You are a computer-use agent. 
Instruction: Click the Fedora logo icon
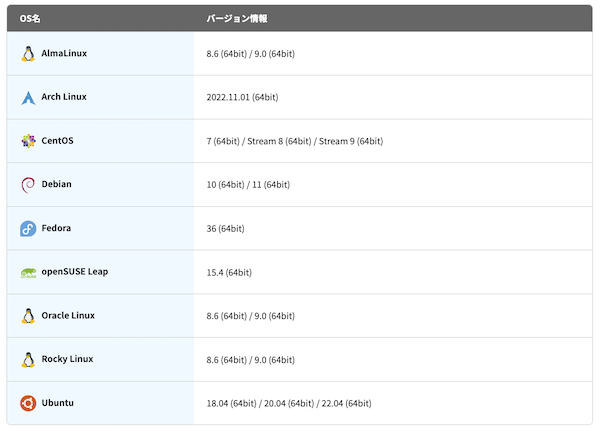click(x=28, y=229)
